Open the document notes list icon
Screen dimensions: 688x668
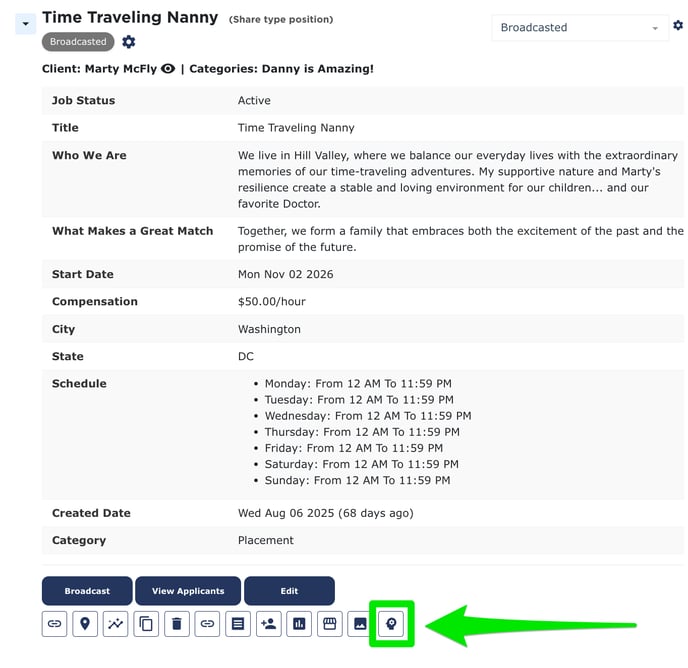pyautogui.click(x=238, y=624)
